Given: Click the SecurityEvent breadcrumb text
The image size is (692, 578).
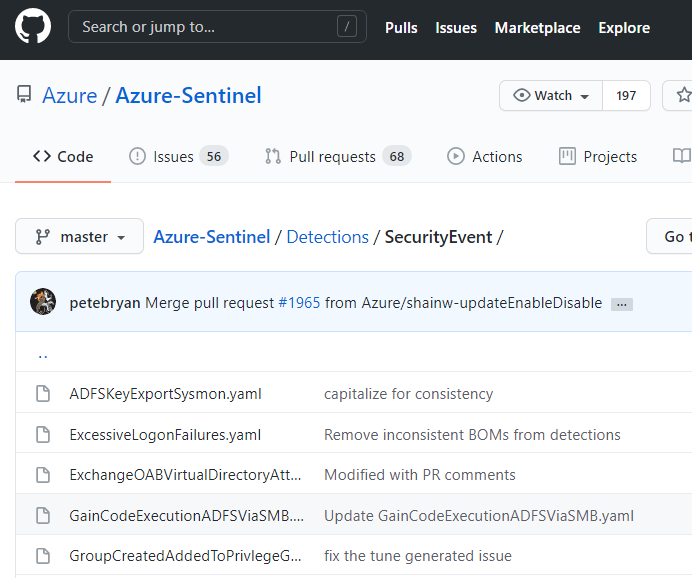Looking at the screenshot, I should click(438, 237).
